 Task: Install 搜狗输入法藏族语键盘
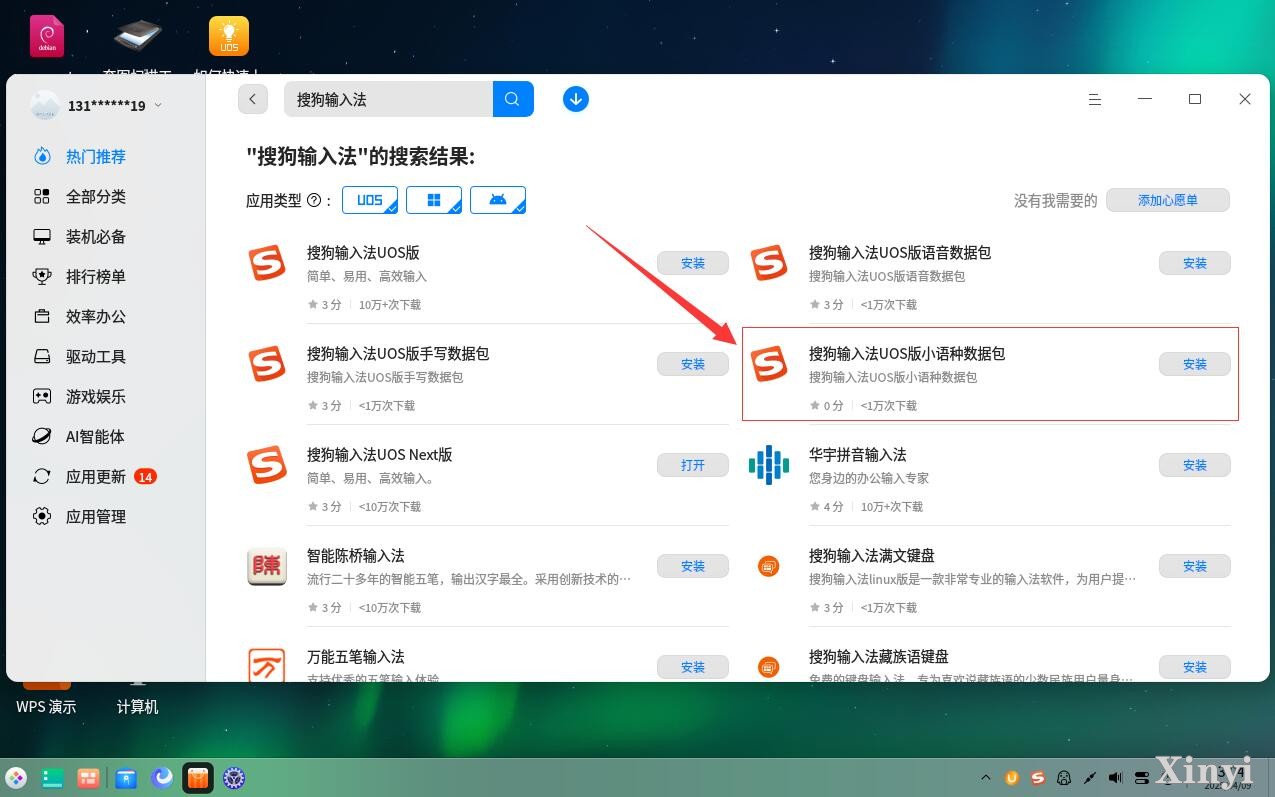coord(1195,667)
